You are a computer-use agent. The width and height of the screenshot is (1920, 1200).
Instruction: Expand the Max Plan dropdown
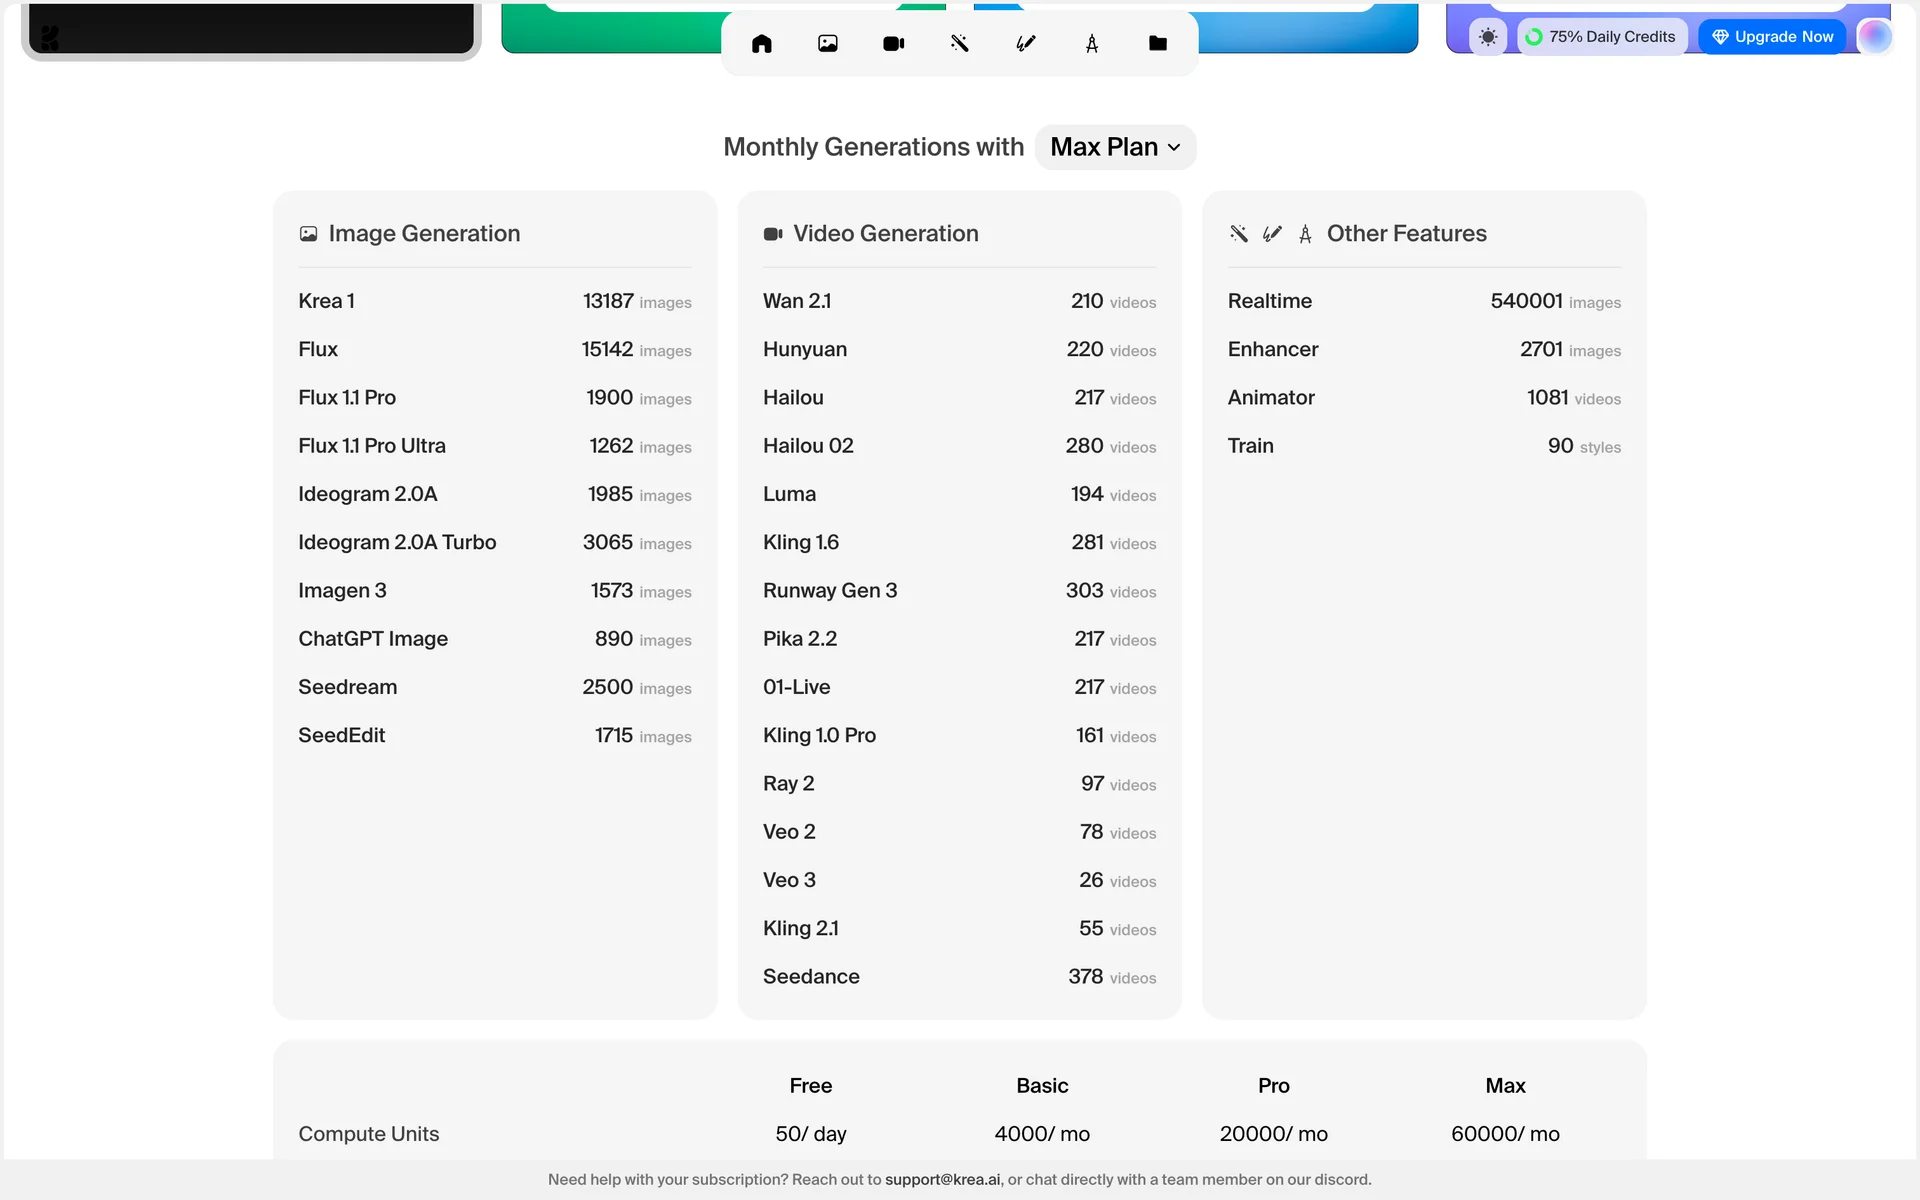(1115, 147)
